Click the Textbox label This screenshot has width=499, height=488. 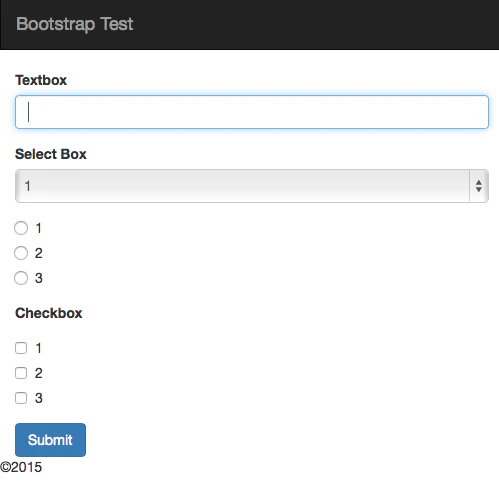tap(41, 80)
